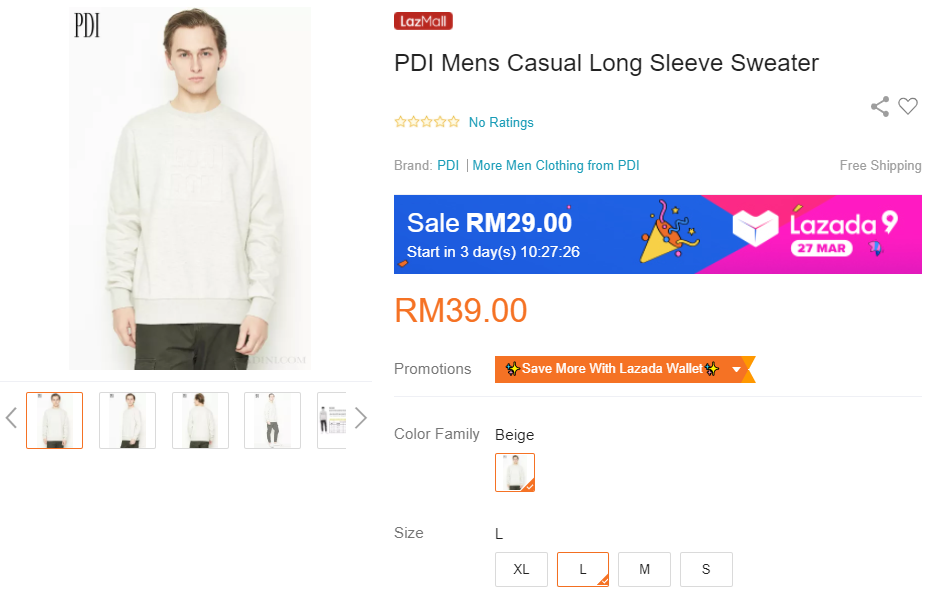
Task: Click the star rating icons
Action: [427, 122]
